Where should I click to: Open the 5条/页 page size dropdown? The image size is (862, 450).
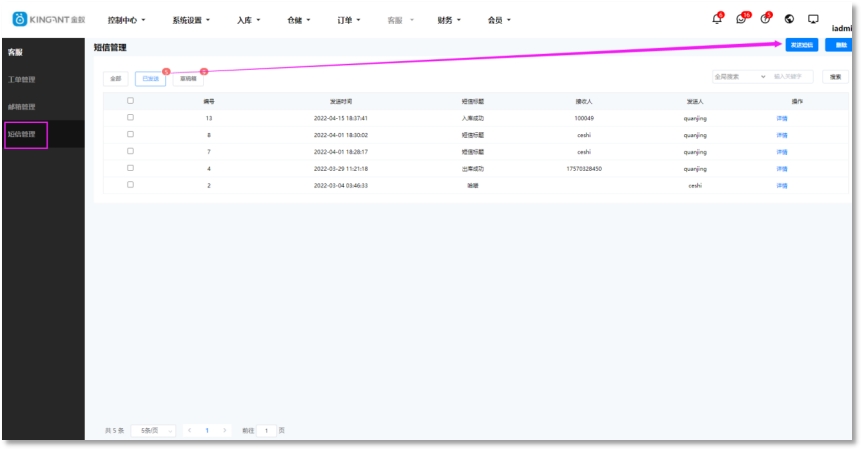tap(153, 430)
